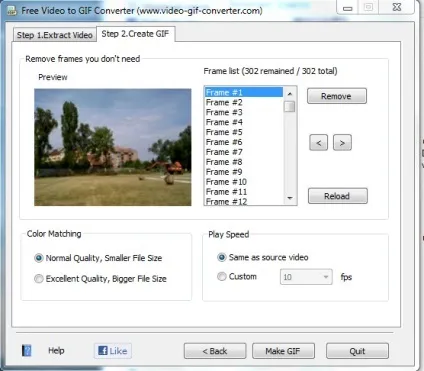424x371 pixels.
Task: Go to next frame with > button
Action: [x=342, y=143]
